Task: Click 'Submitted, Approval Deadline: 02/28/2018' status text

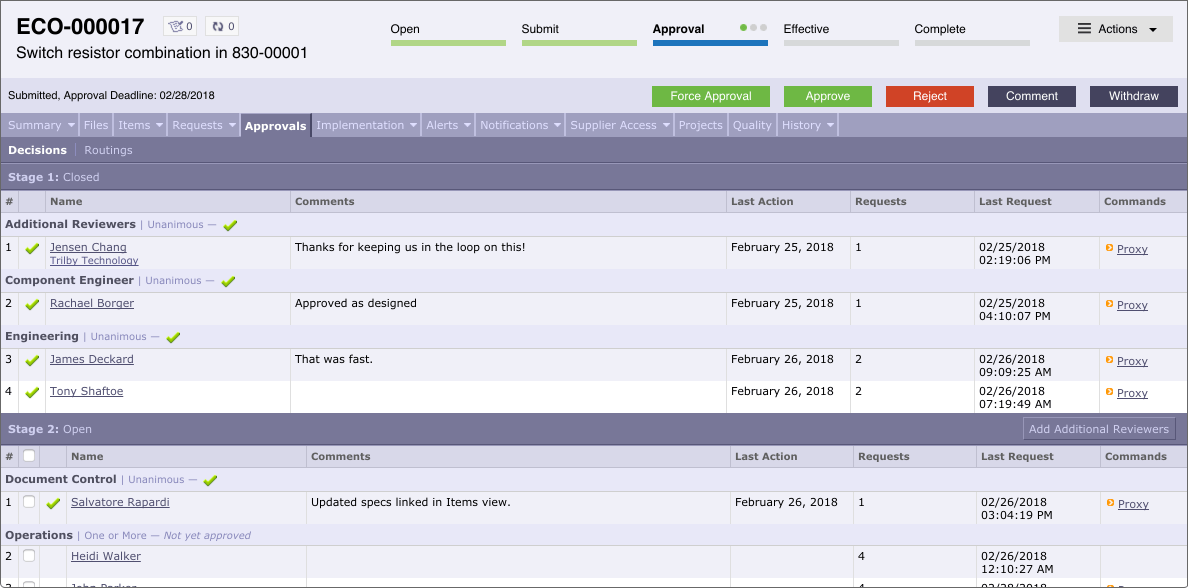Action: (111, 95)
